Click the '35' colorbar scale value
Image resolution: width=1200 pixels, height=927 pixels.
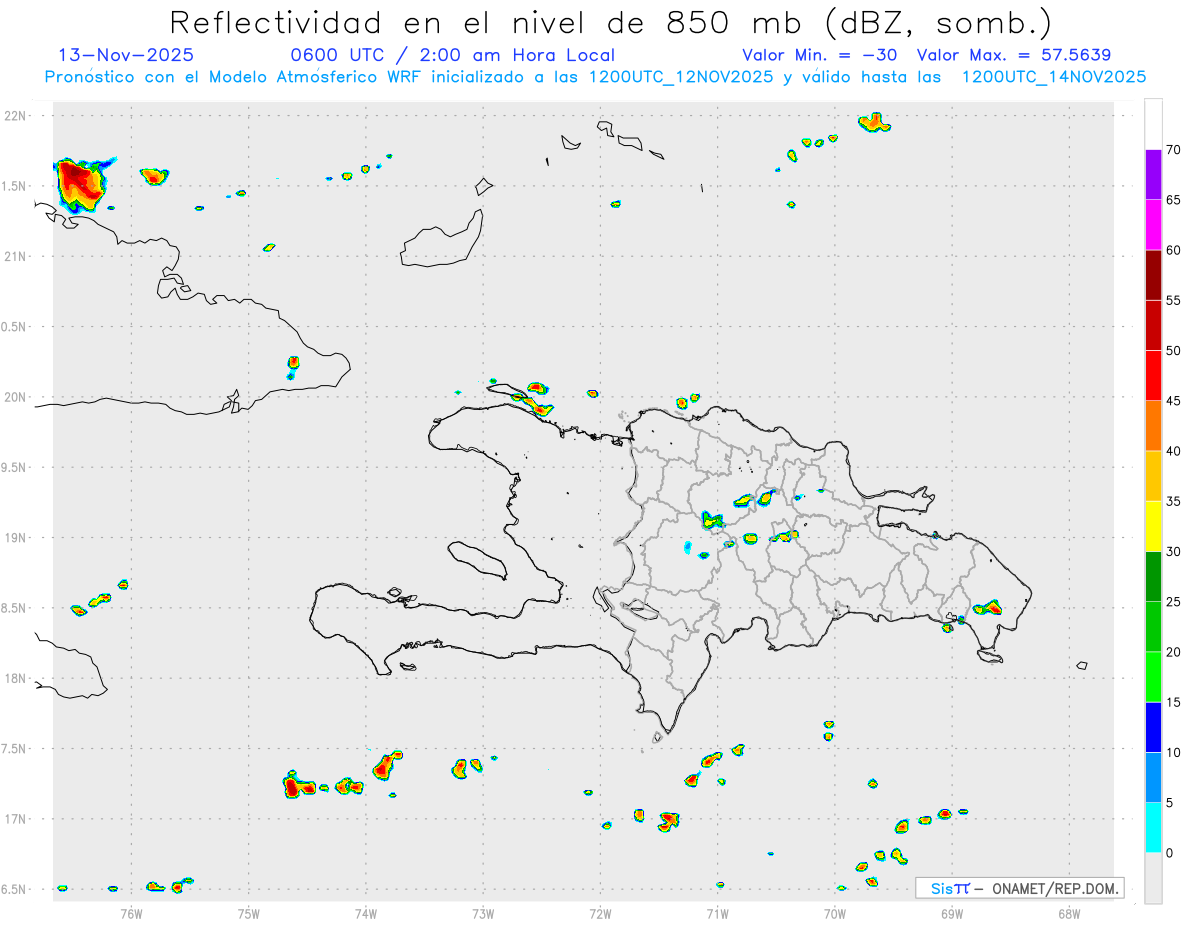click(x=1173, y=501)
